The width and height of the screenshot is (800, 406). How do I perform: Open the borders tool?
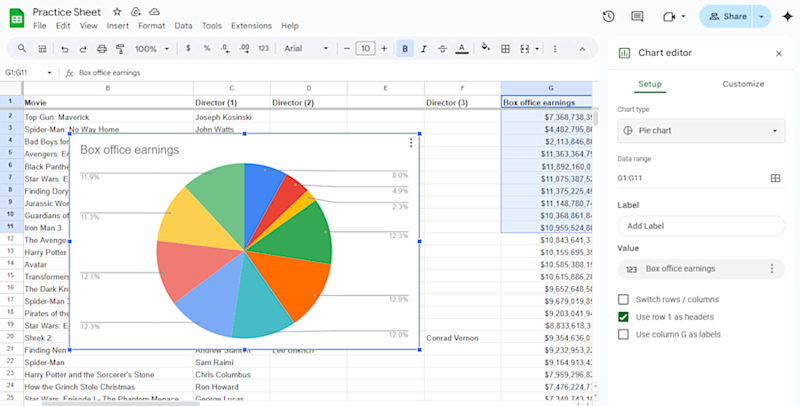coord(505,49)
